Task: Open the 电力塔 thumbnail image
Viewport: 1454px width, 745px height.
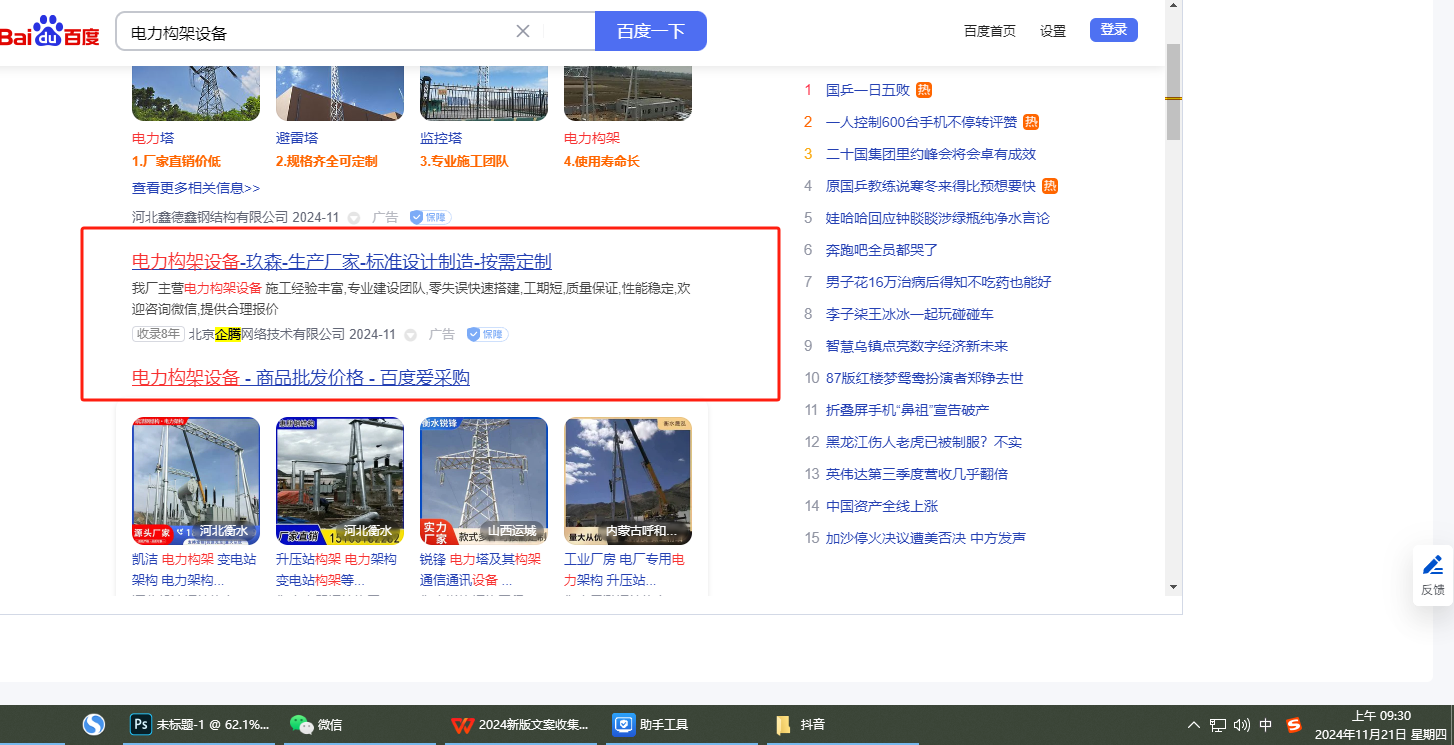Action: (x=196, y=94)
